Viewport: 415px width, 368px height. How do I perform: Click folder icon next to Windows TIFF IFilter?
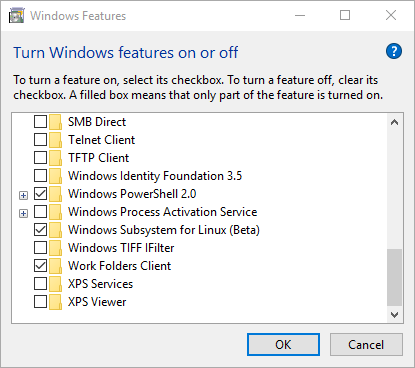point(55,248)
